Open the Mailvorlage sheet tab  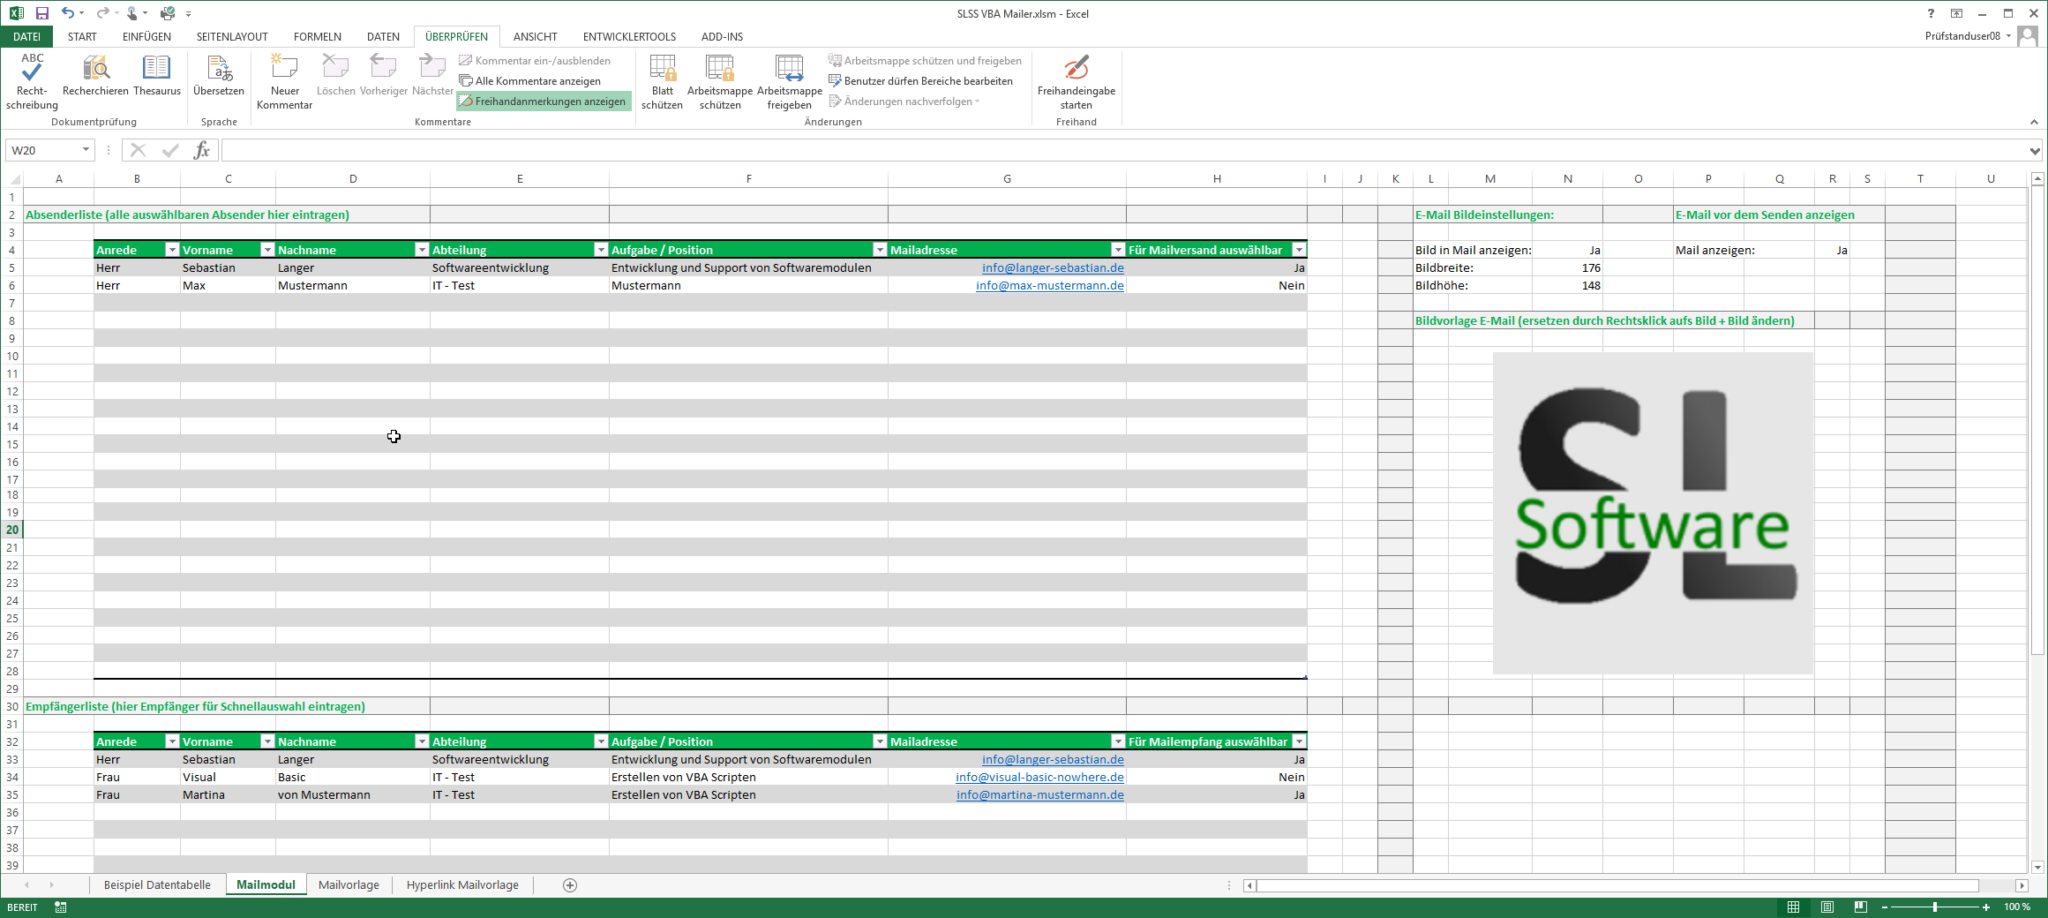[348, 884]
